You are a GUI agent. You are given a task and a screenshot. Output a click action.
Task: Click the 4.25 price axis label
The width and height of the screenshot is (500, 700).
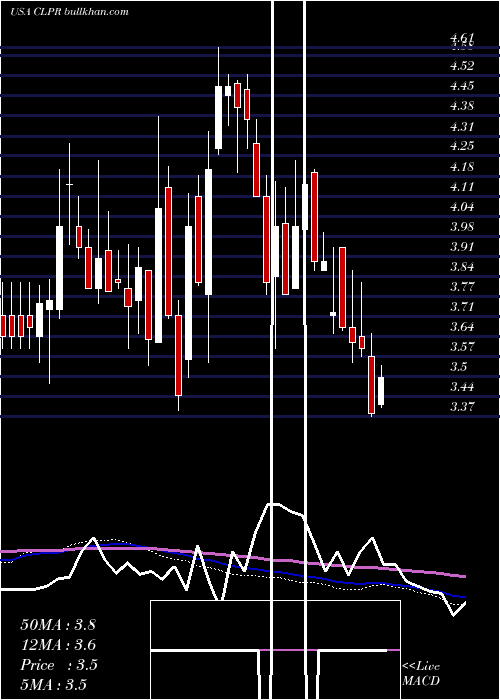(462, 146)
